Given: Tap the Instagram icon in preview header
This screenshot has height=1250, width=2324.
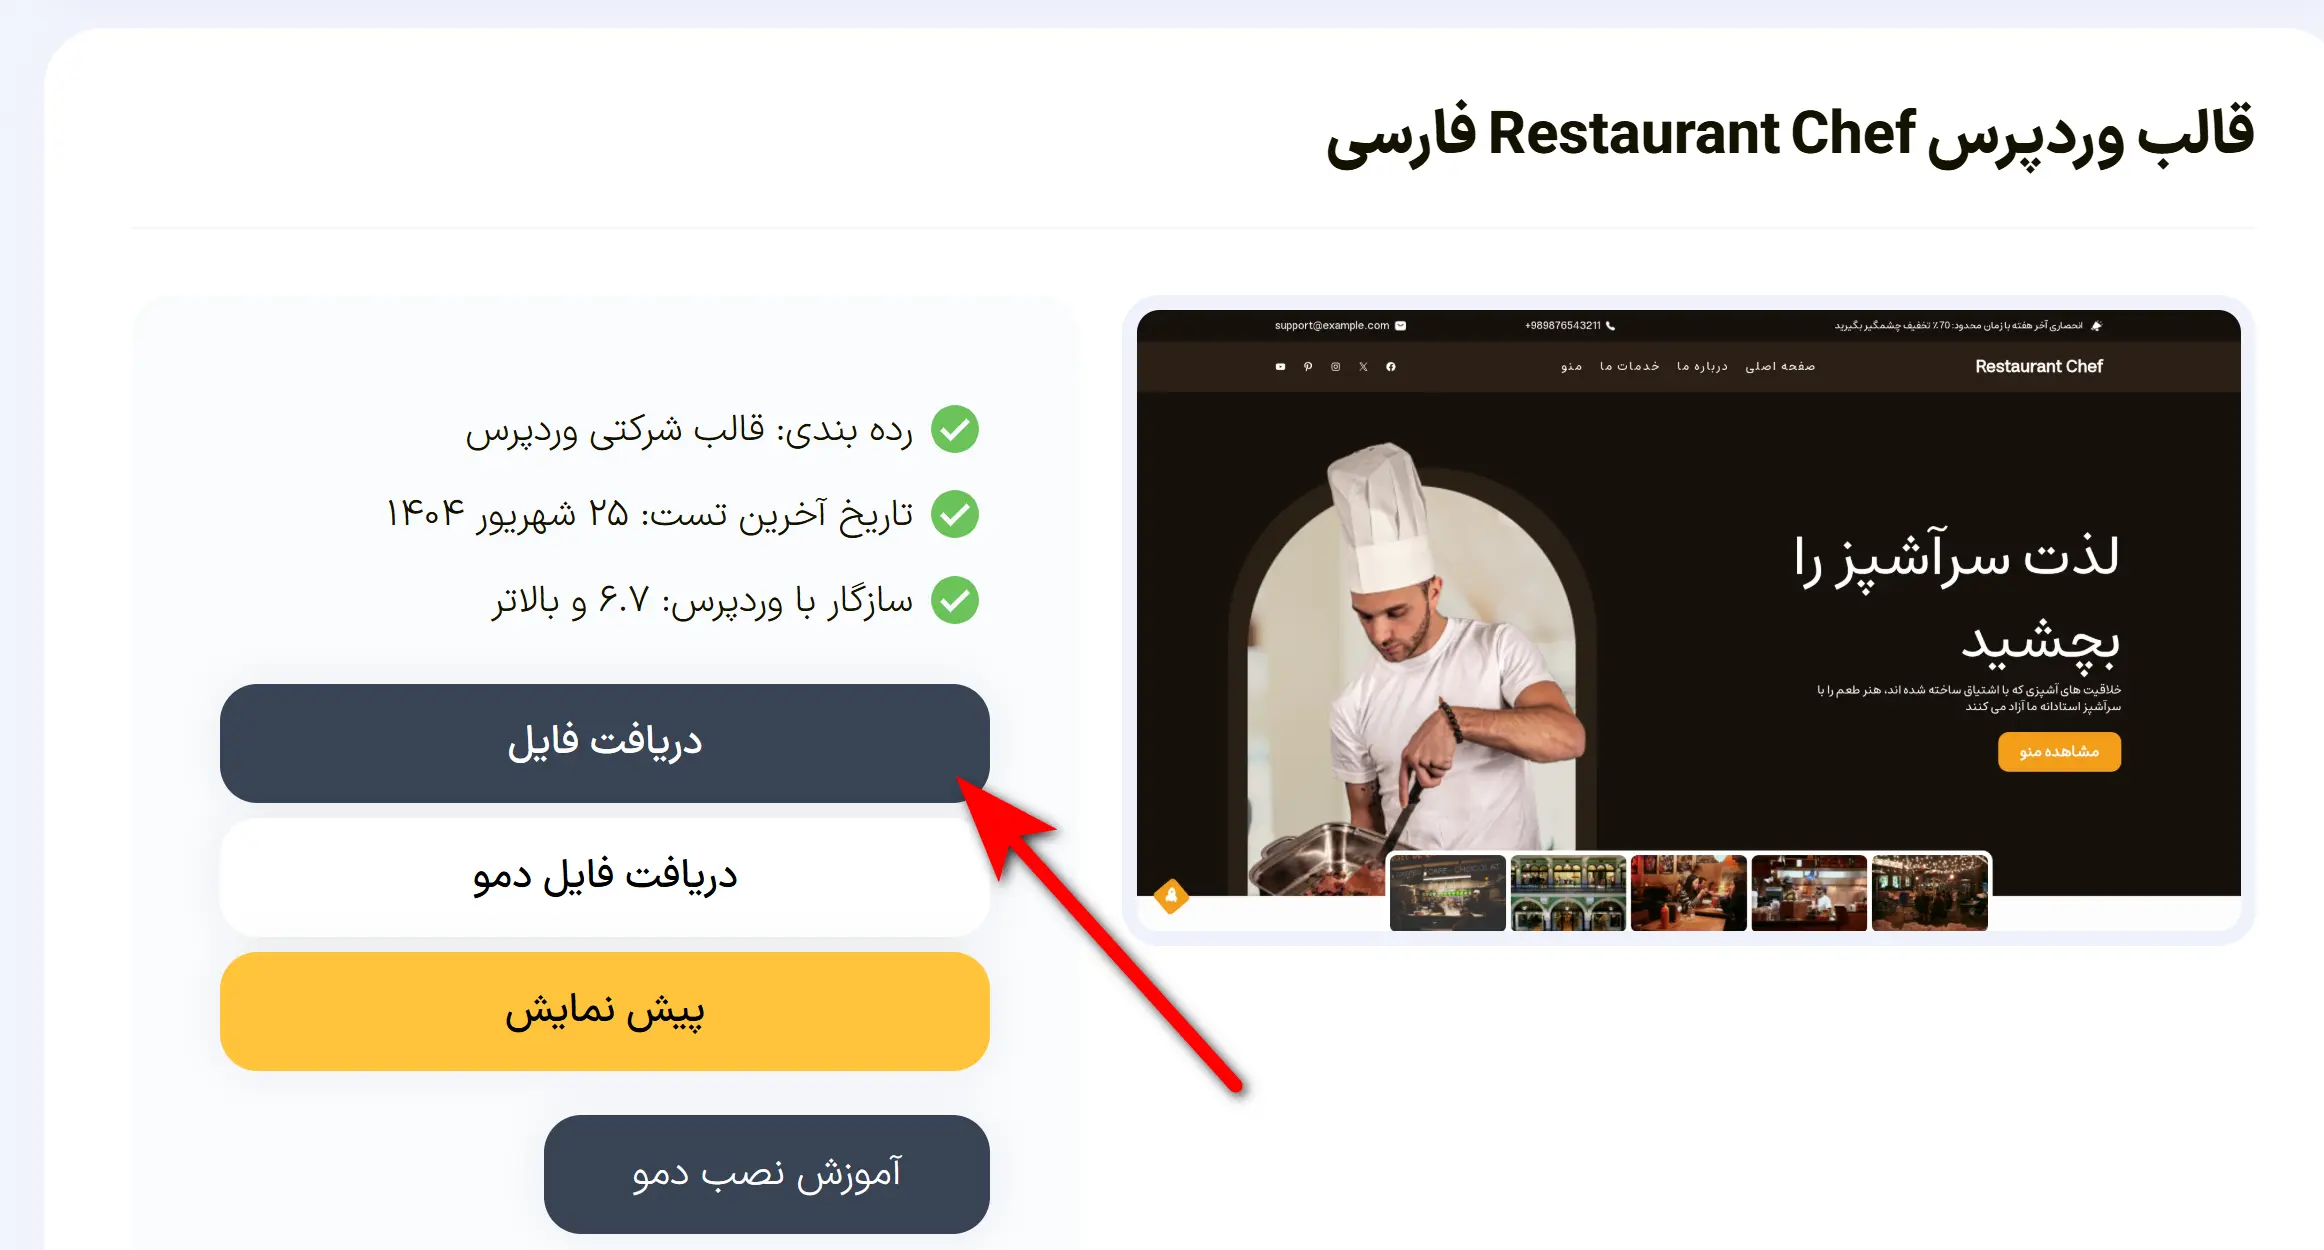Looking at the screenshot, I should pos(1336,367).
